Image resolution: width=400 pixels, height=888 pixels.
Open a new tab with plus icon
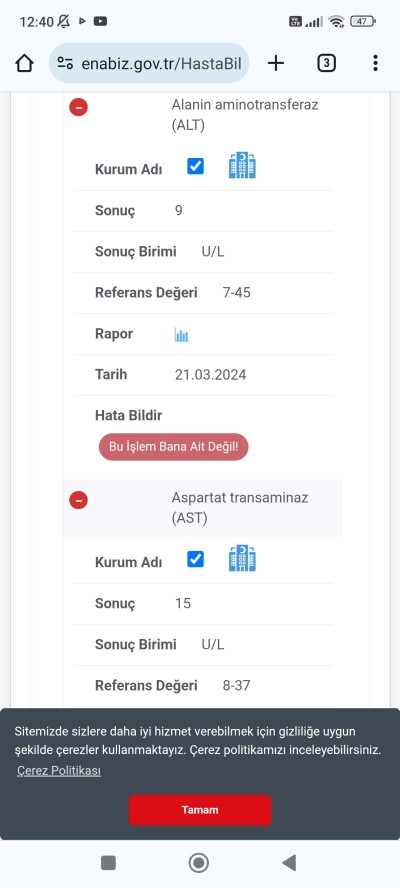(275, 63)
